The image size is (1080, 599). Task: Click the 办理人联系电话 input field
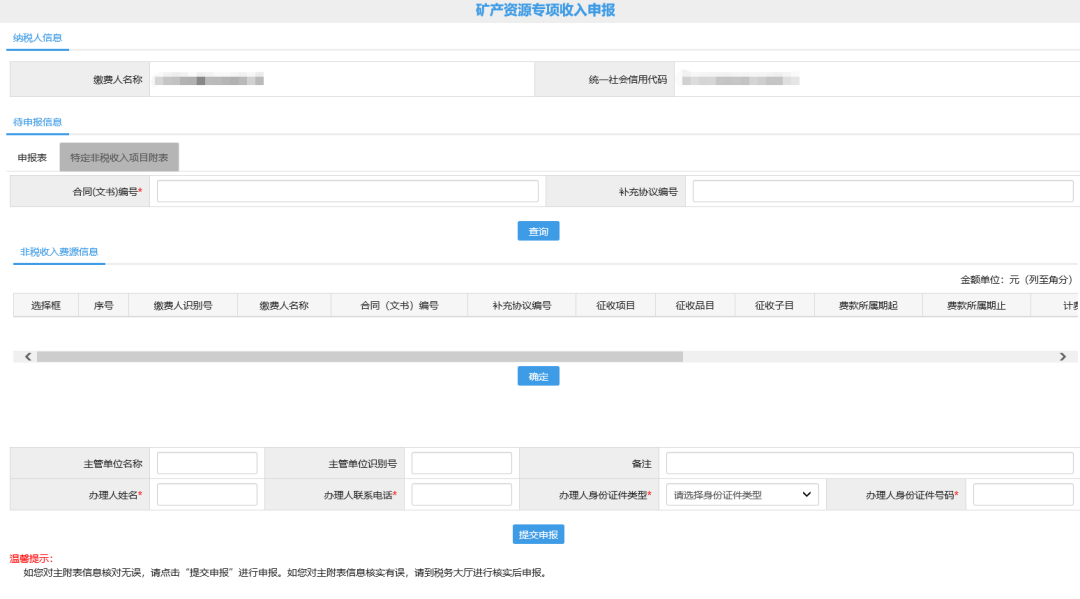click(x=461, y=494)
